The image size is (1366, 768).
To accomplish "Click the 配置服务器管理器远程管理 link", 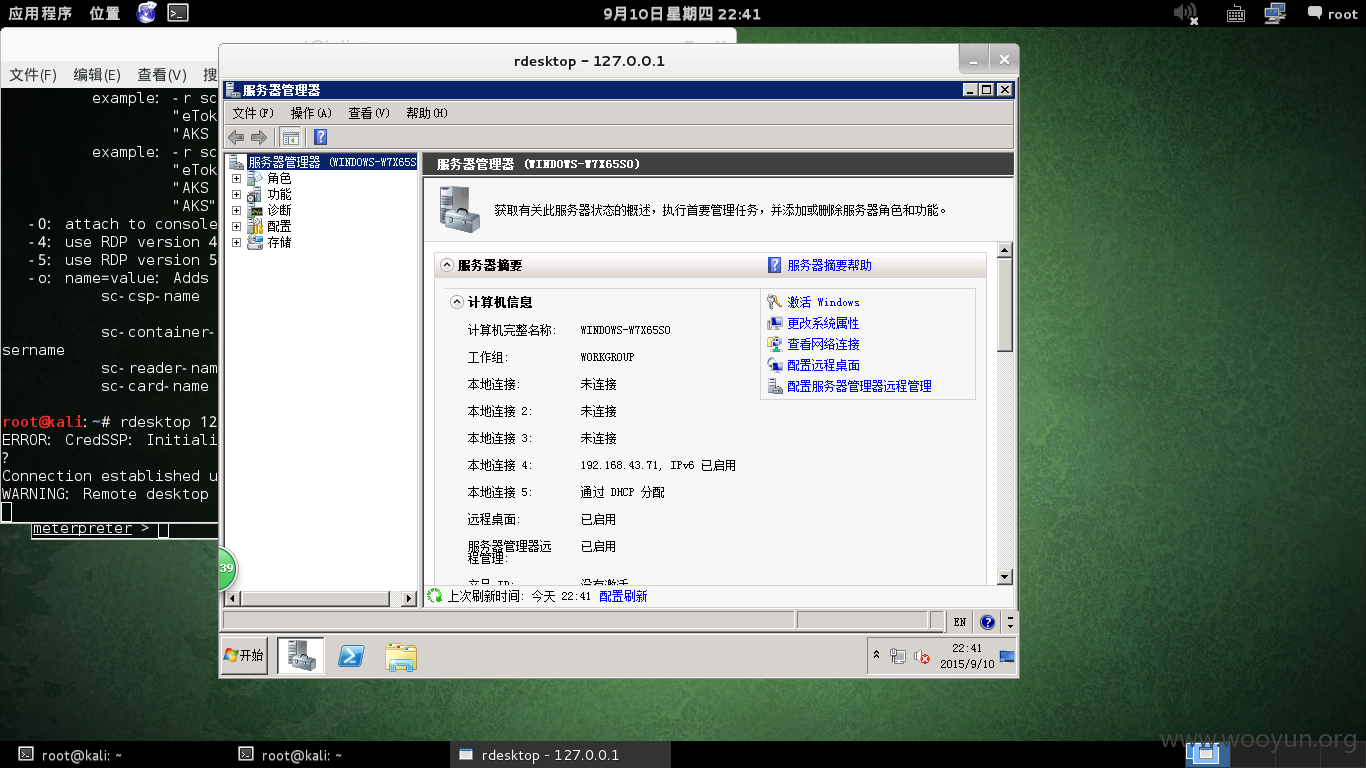I will point(859,386).
